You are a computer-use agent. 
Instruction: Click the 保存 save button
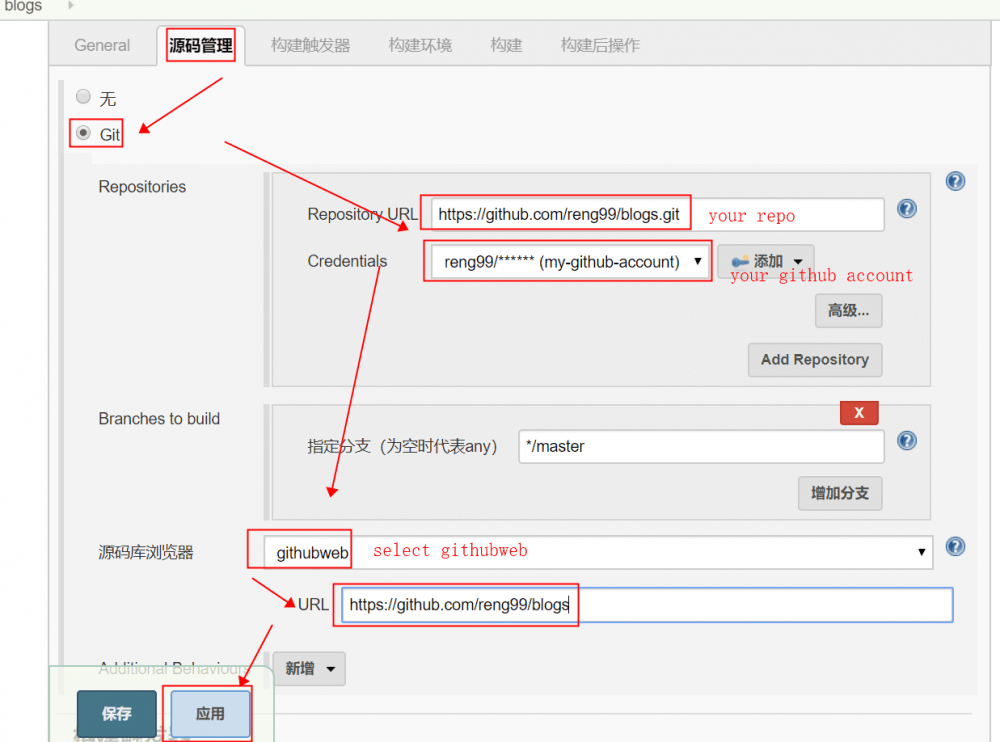(x=115, y=712)
